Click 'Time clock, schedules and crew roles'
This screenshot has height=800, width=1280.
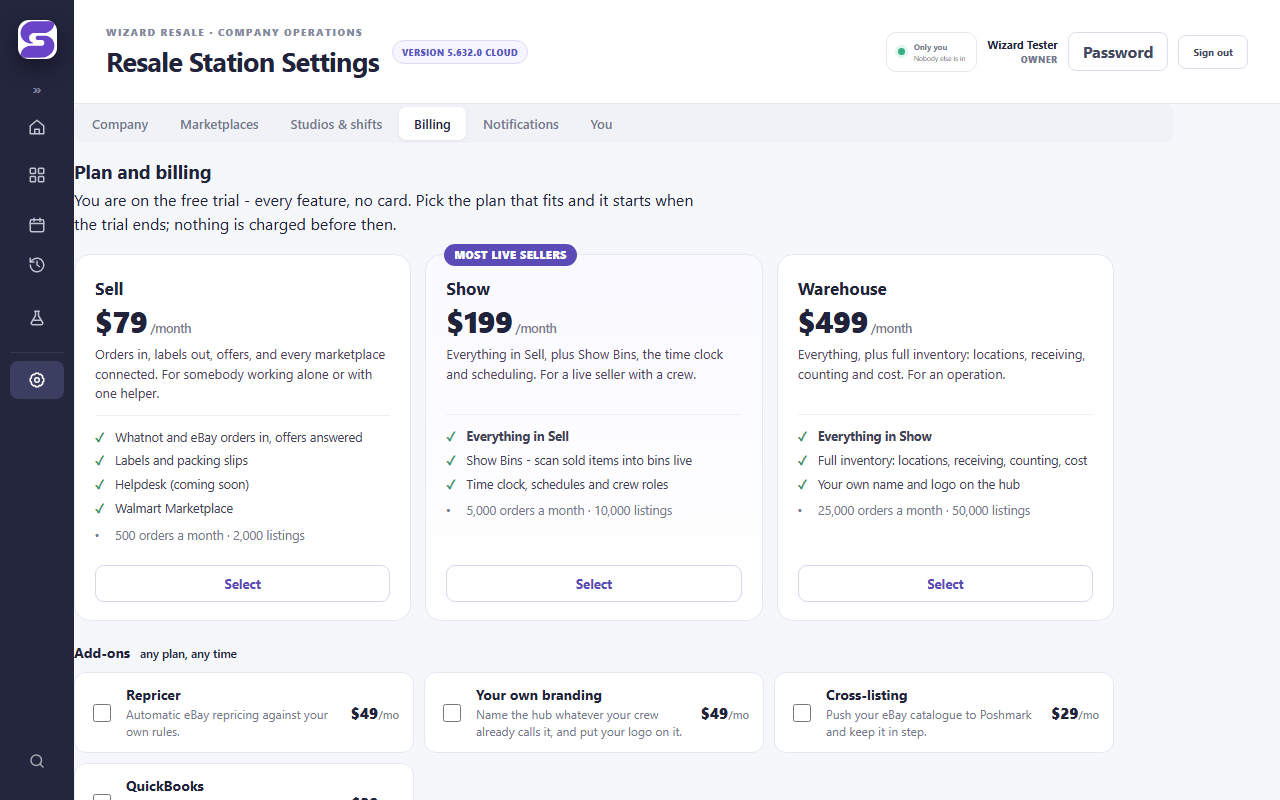click(567, 485)
